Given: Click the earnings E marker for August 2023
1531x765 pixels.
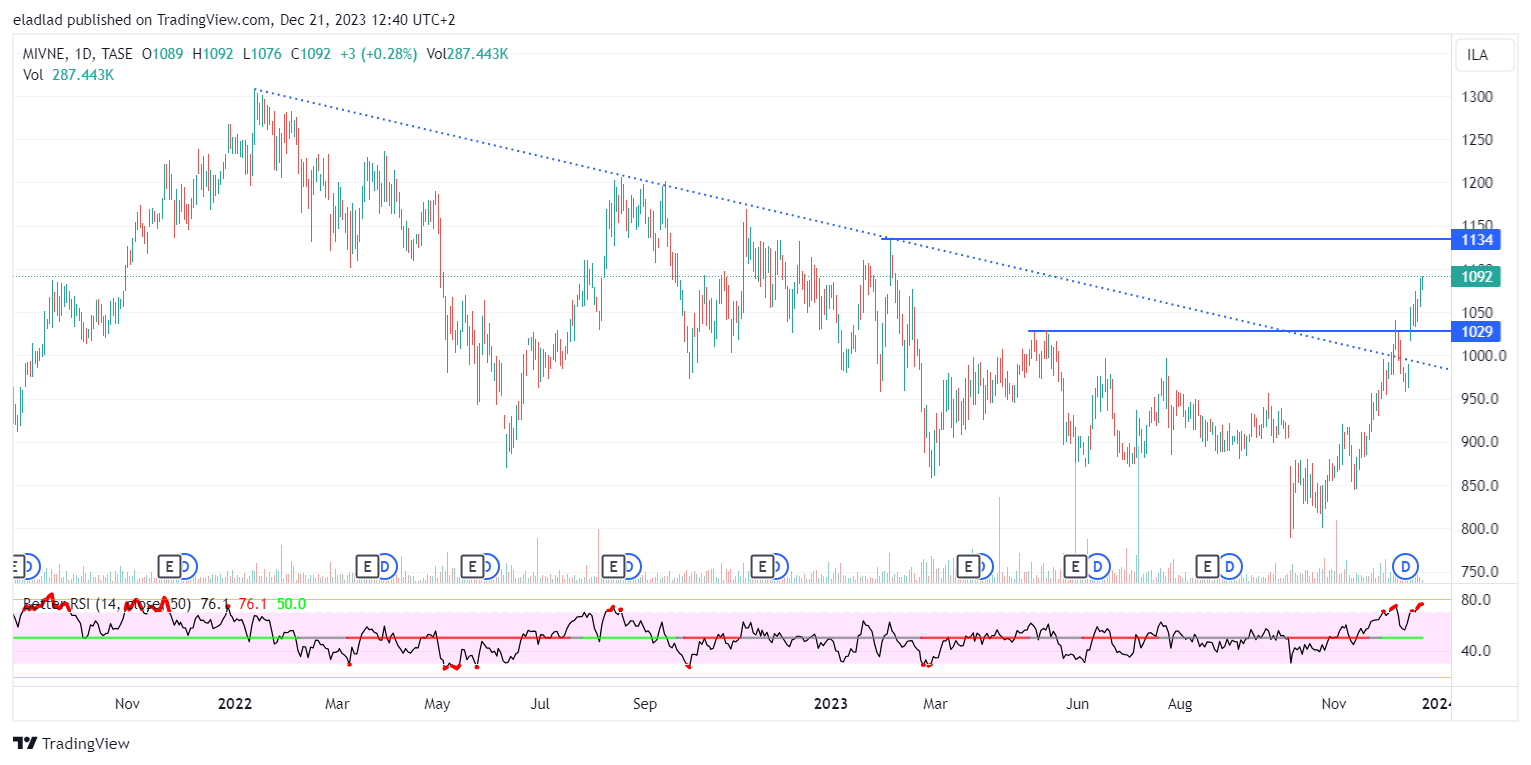Looking at the screenshot, I should click(1207, 567).
